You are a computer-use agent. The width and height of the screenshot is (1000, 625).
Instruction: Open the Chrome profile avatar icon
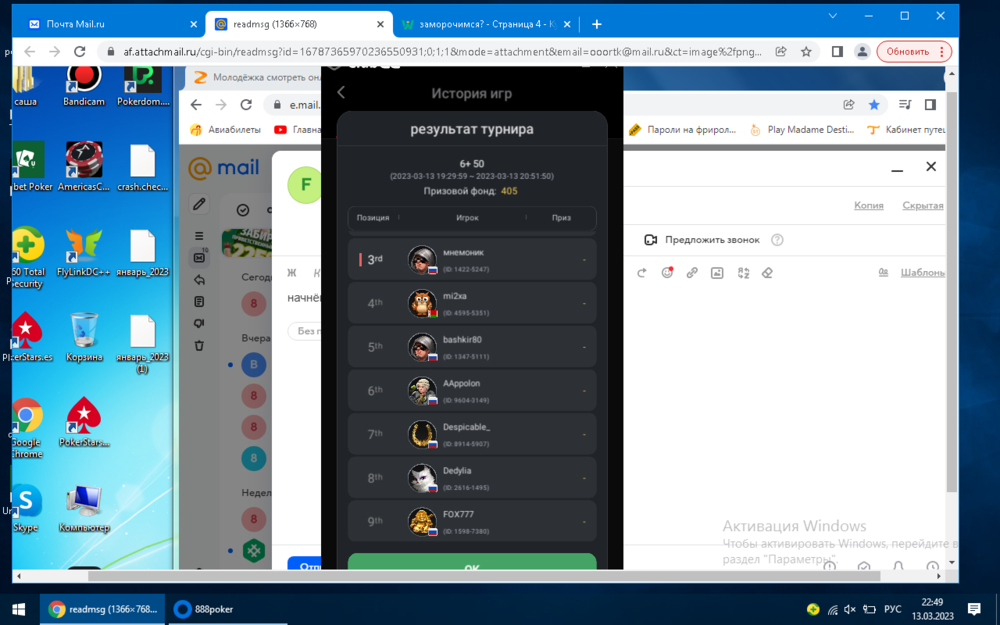[x=862, y=52]
